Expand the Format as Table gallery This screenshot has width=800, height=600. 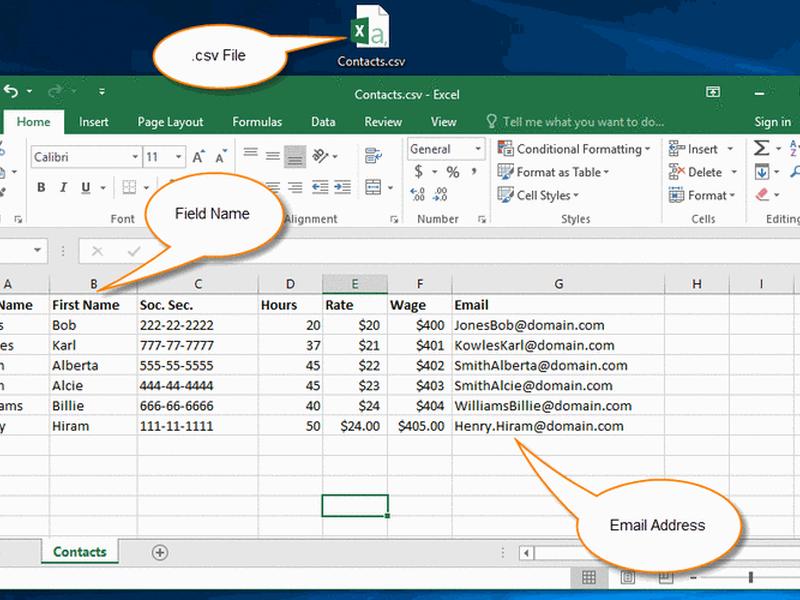point(554,172)
